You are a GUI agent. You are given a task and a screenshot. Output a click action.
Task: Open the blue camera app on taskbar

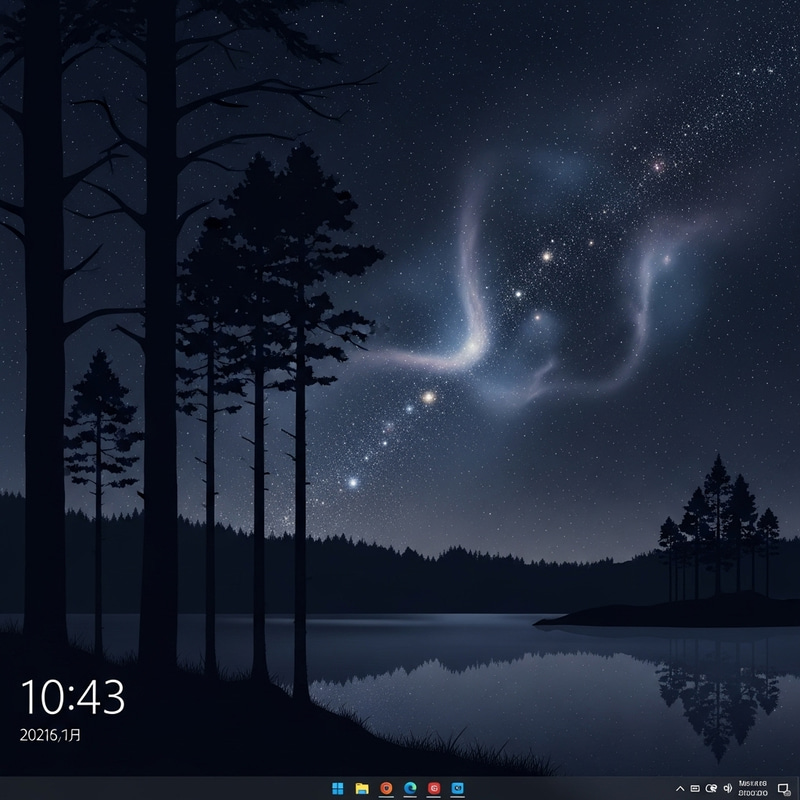[x=457, y=787]
